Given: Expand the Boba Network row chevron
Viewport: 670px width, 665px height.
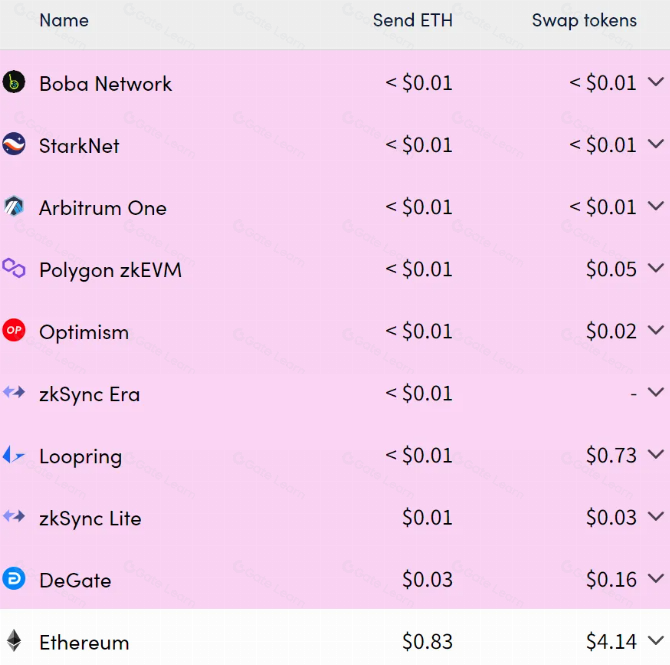Looking at the screenshot, I should tap(655, 81).
